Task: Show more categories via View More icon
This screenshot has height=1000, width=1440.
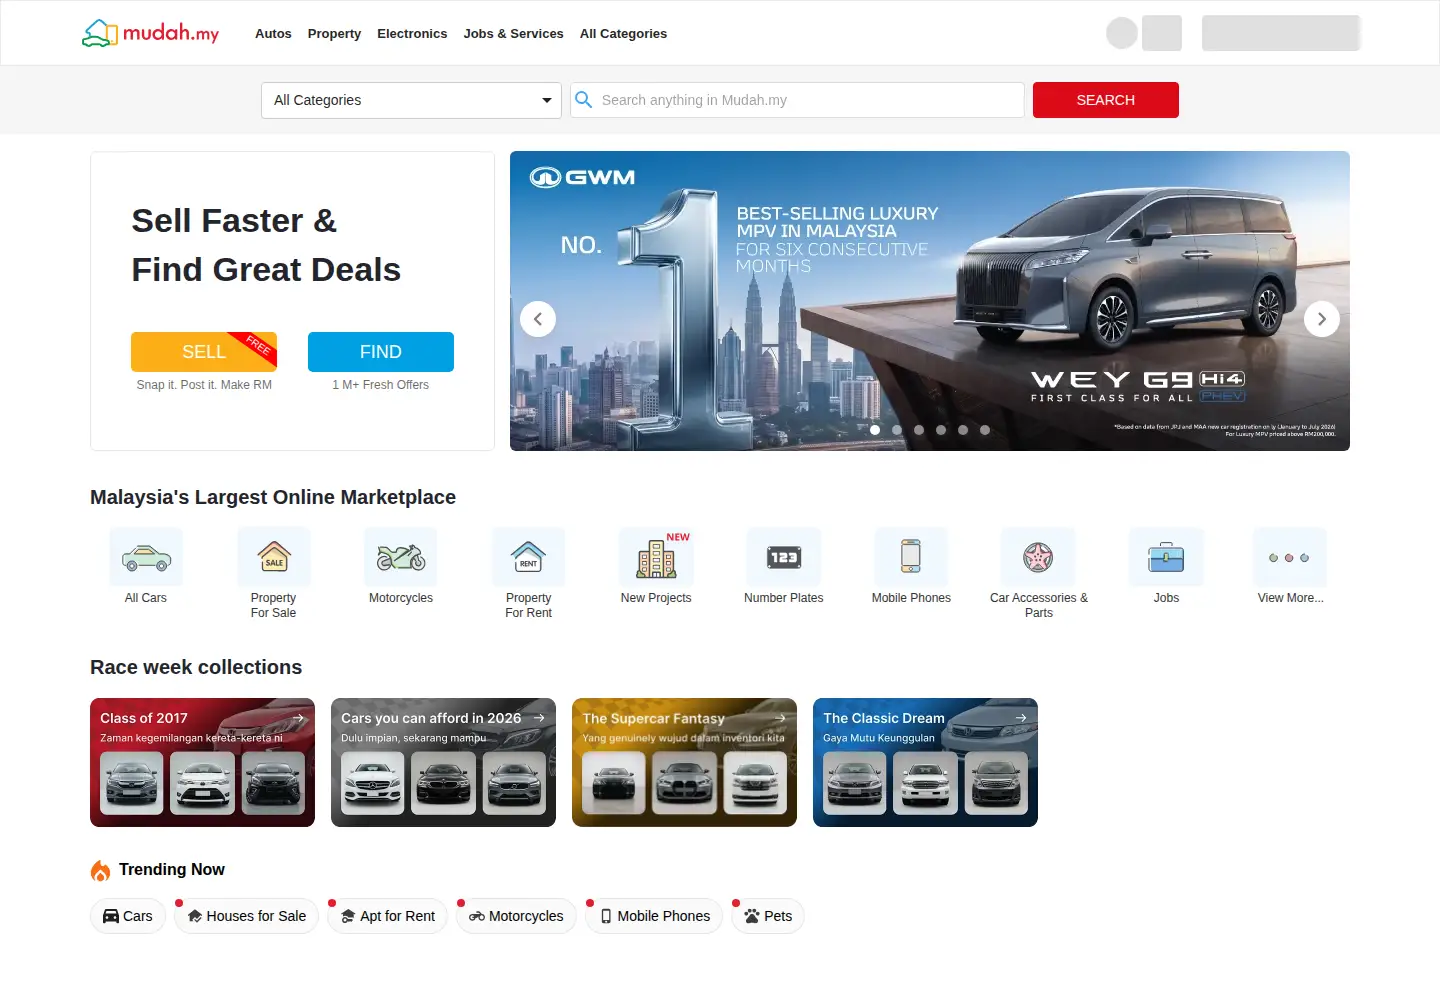Action: click(x=1290, y=557)
